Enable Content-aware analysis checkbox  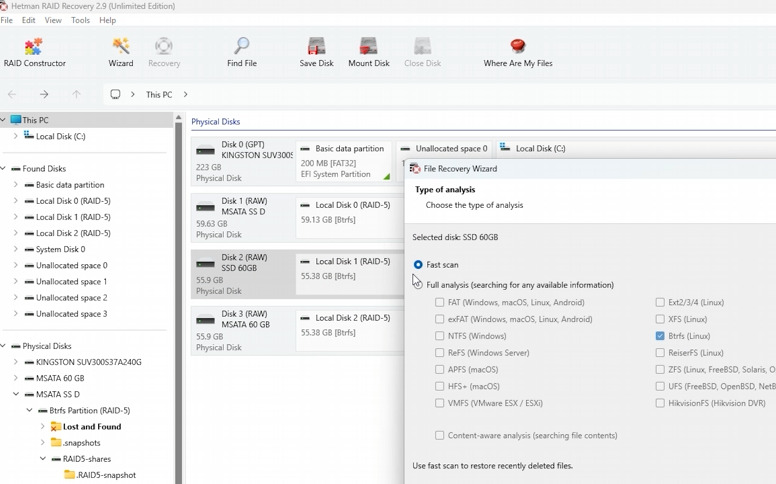click(439, 435)
